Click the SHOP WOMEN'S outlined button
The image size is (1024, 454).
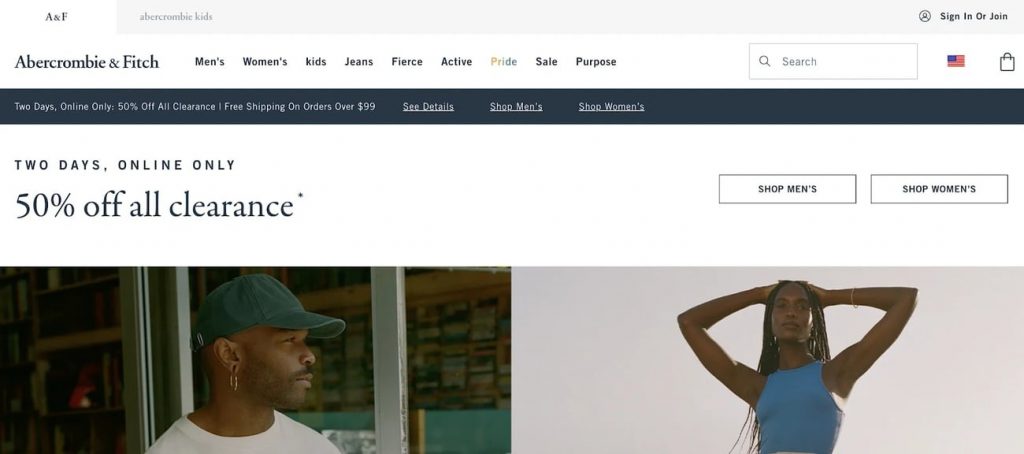[x=938, y=189]
